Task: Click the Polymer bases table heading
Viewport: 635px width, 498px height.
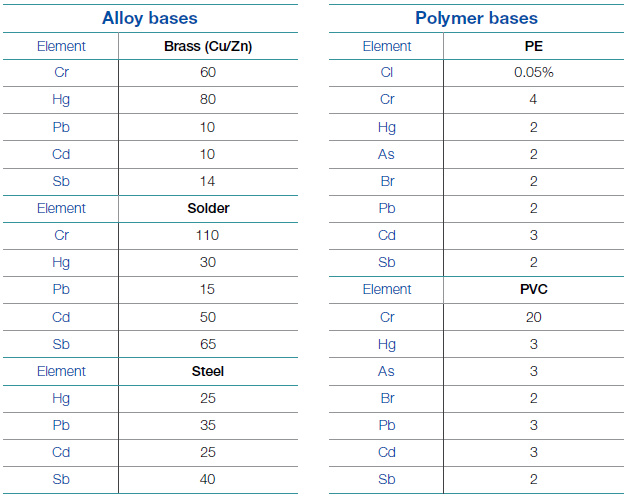Action: coord(476,18)
